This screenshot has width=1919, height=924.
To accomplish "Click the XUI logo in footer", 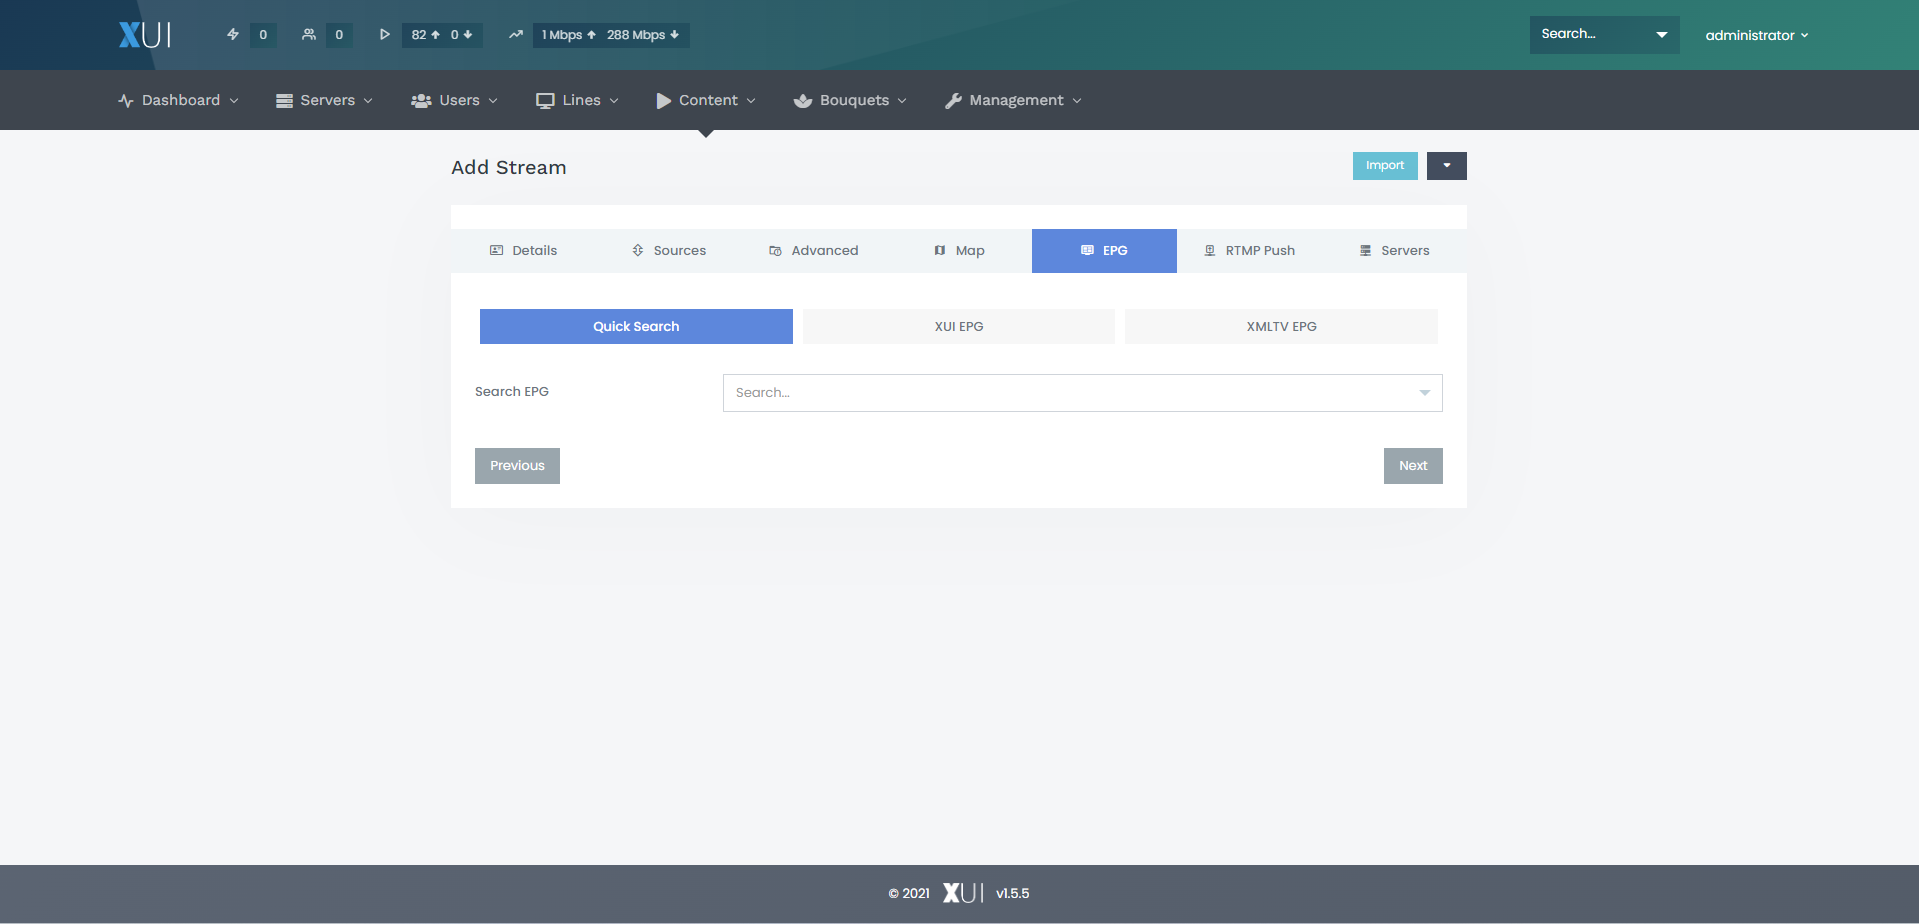I will pos(964,893).
